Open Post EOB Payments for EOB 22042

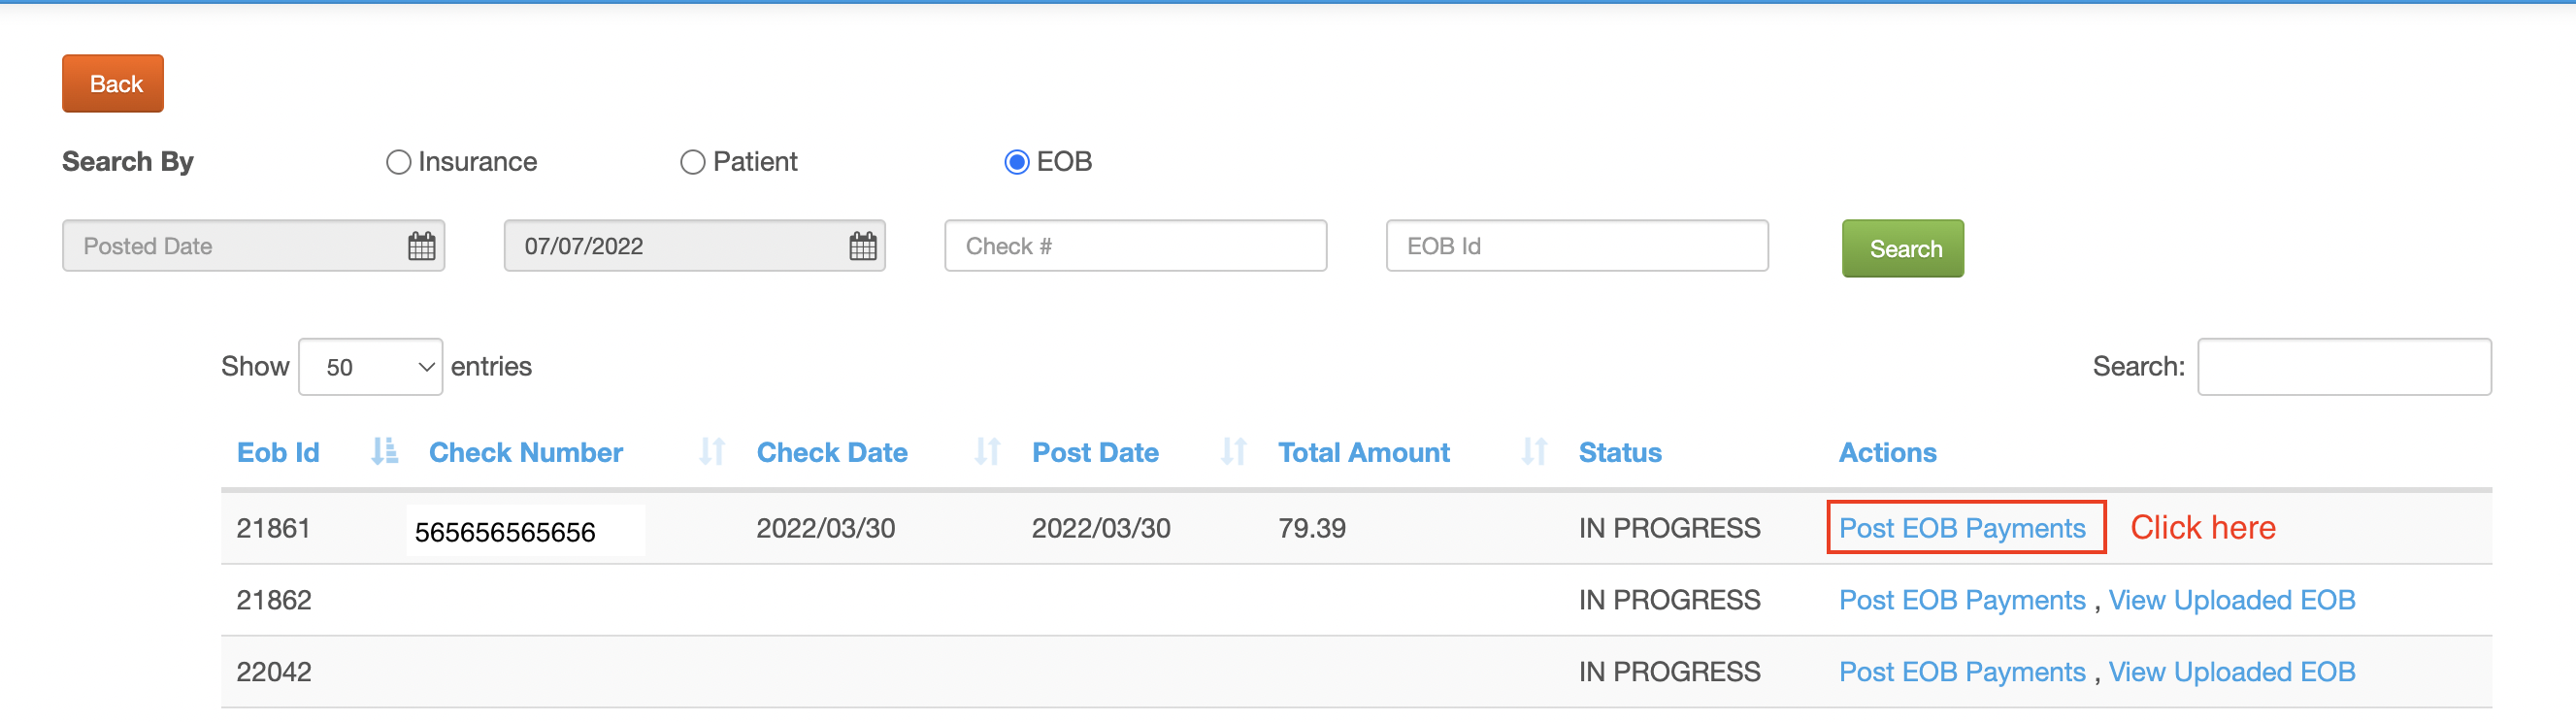(1962, 672)
